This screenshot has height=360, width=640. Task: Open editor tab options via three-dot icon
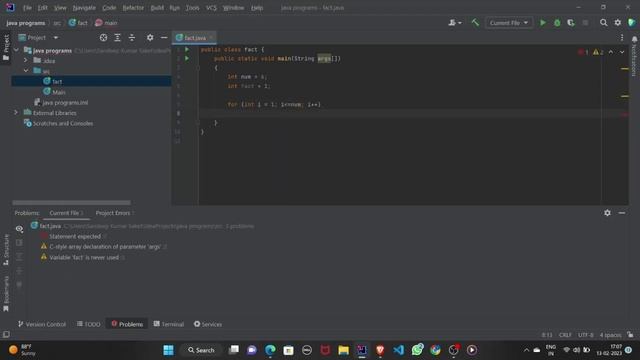pos(622,38)
